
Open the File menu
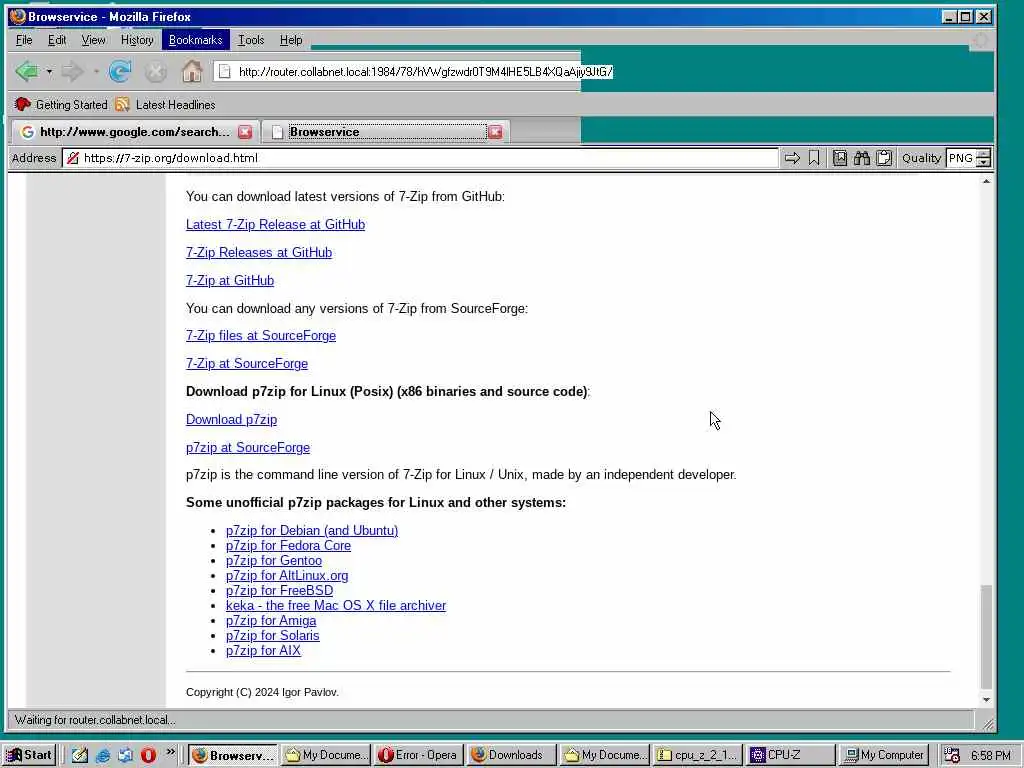click(24, 40)
